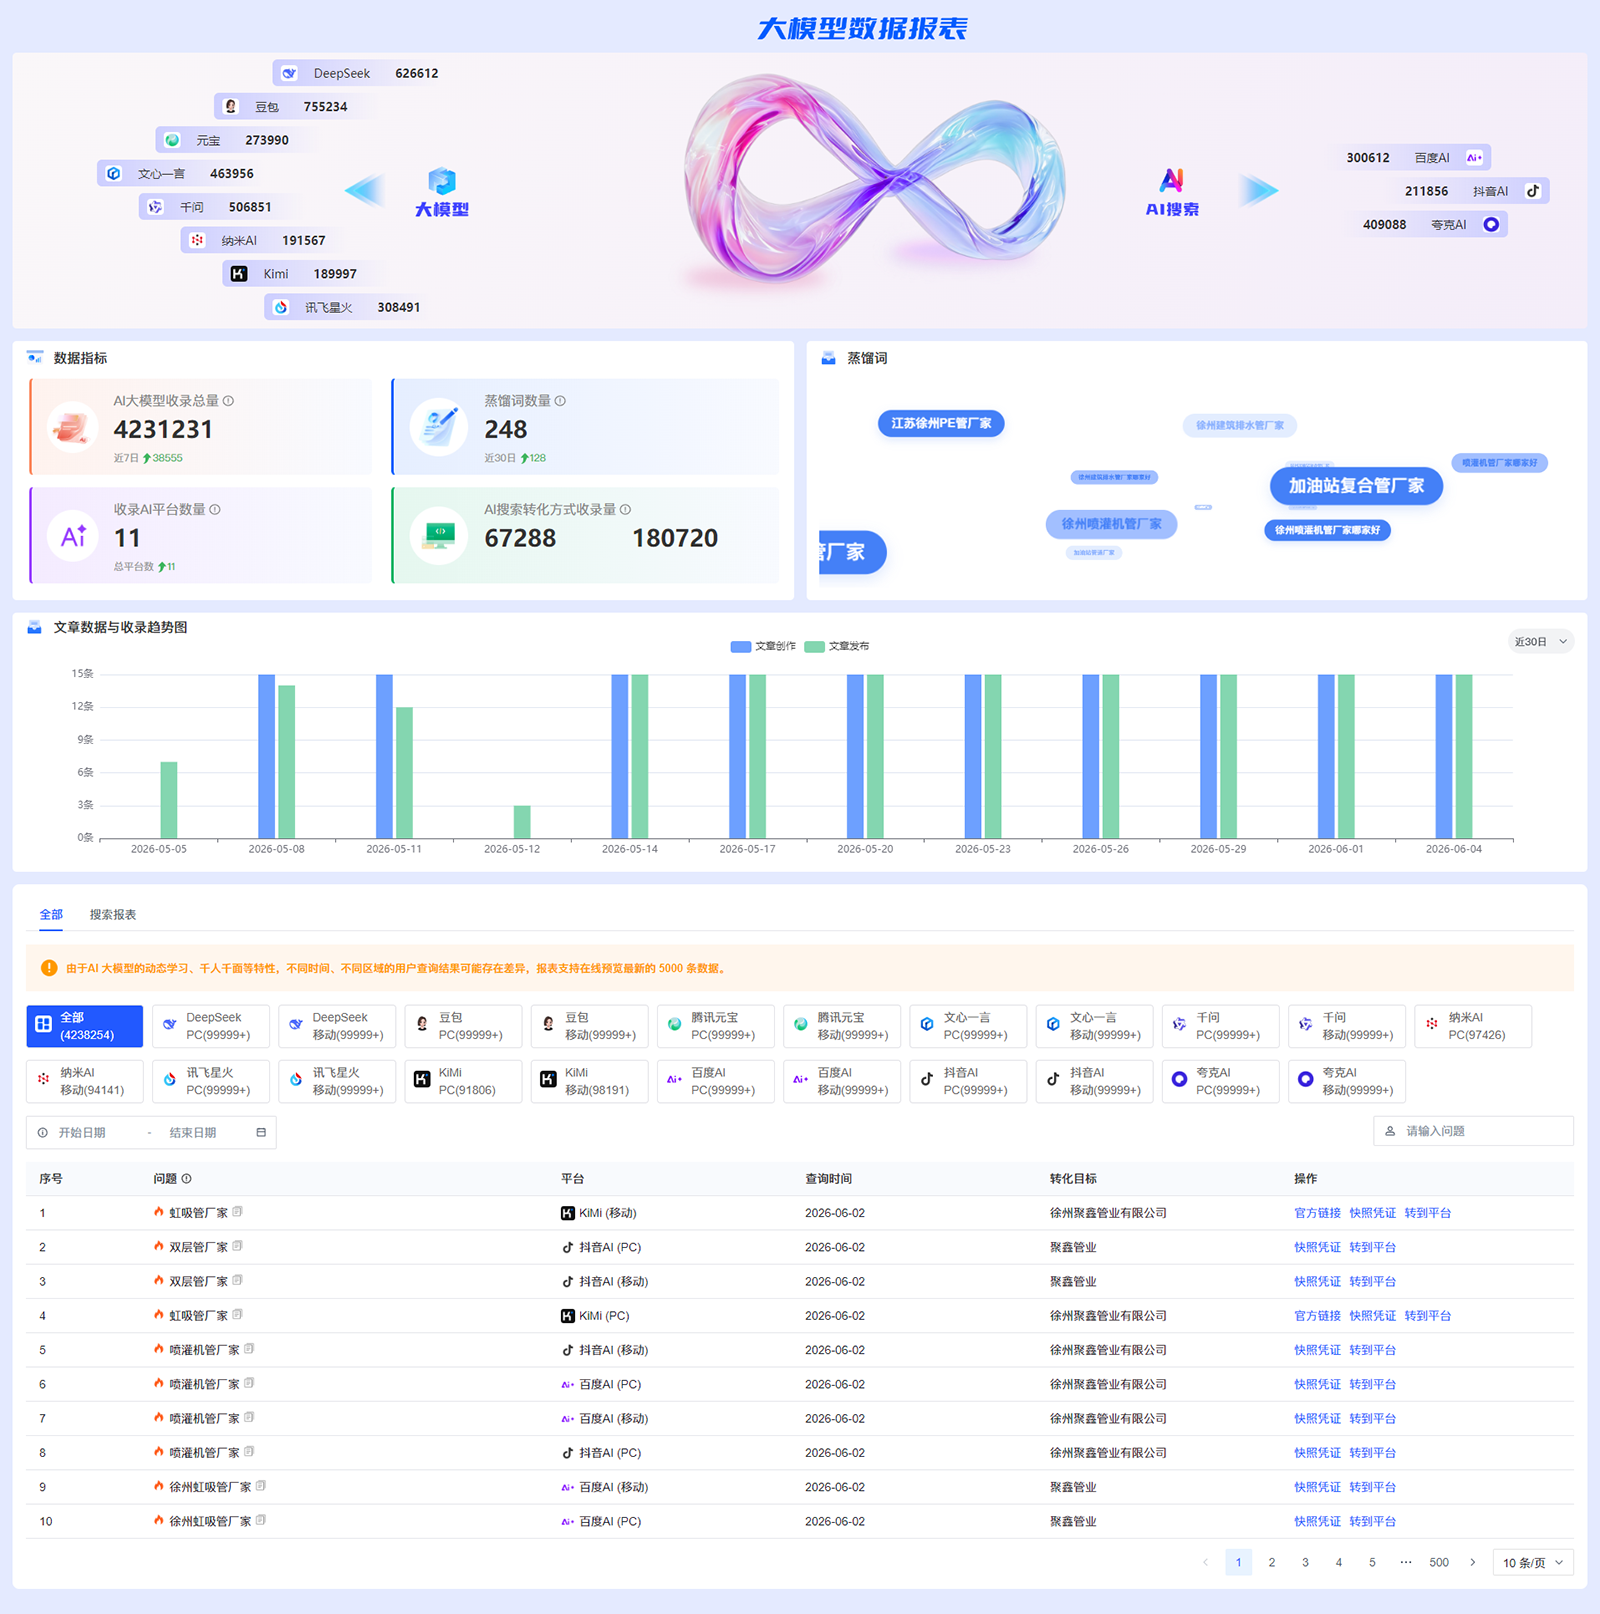The image size is (1600, 1614).
Task: Go to the previous page of results
Action: (1205, 1562)
